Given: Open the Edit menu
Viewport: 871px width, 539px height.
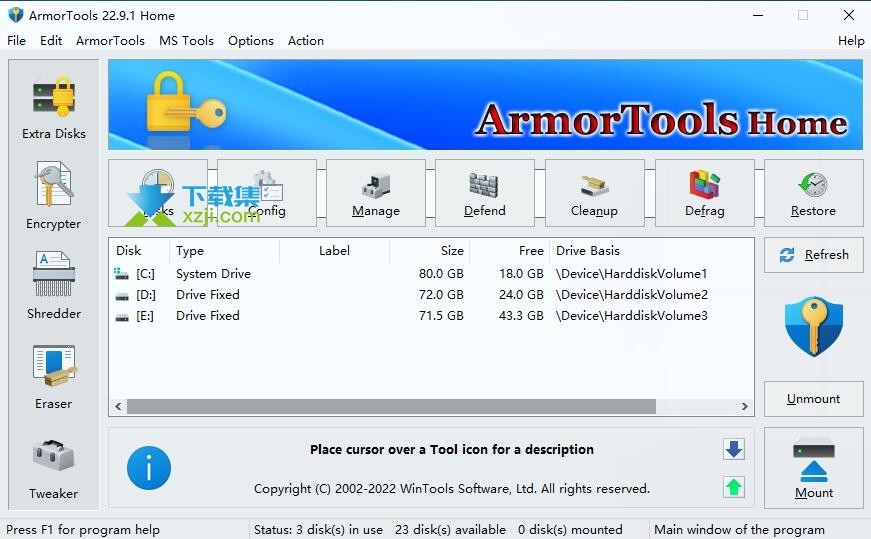Looking at the screenshot, I should (x=51, y=41).
